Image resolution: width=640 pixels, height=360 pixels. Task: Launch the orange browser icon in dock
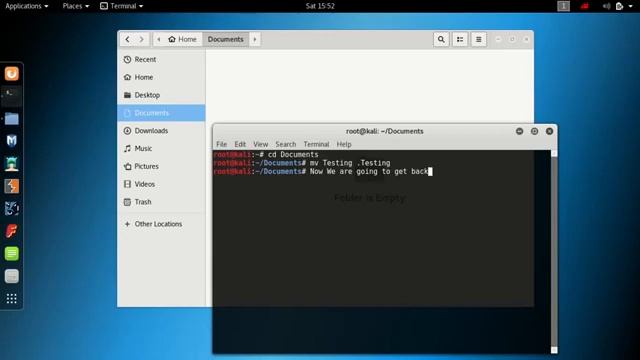point(12,74)
